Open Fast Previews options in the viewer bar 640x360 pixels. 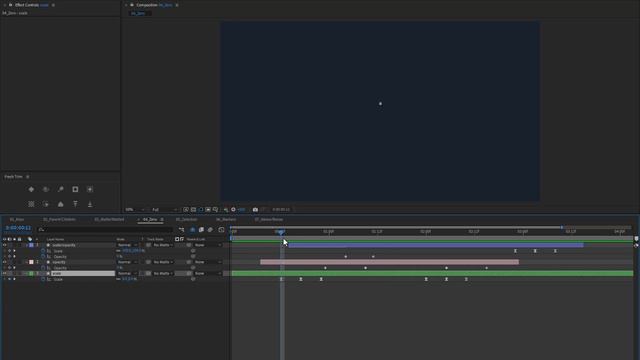(x=186, y=209)
